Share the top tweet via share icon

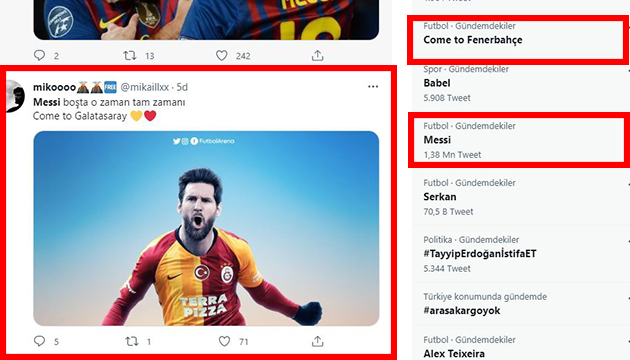pyautogui.click(x=317, y=55)
